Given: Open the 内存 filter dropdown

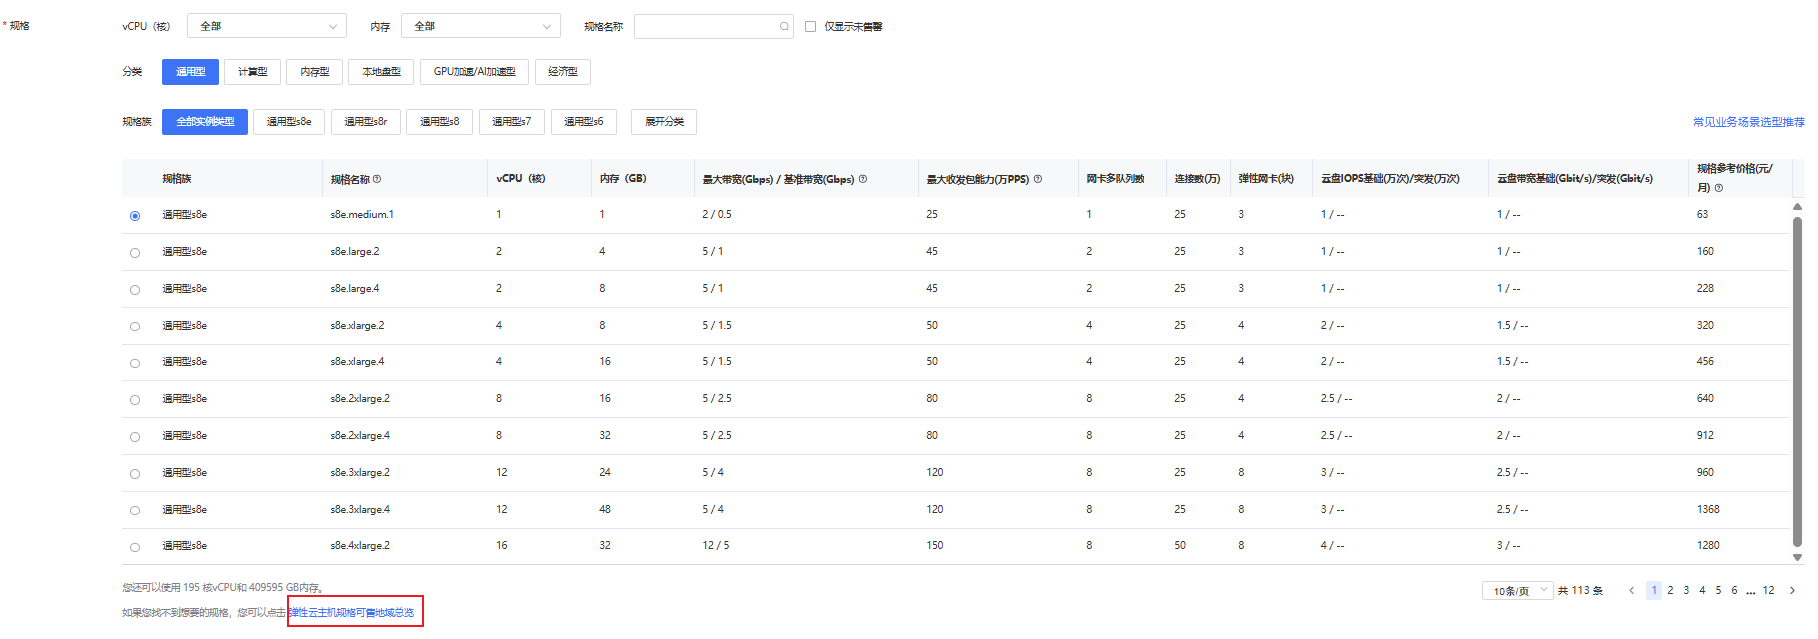Looking at the screenshot, I should tap(480, 26).
